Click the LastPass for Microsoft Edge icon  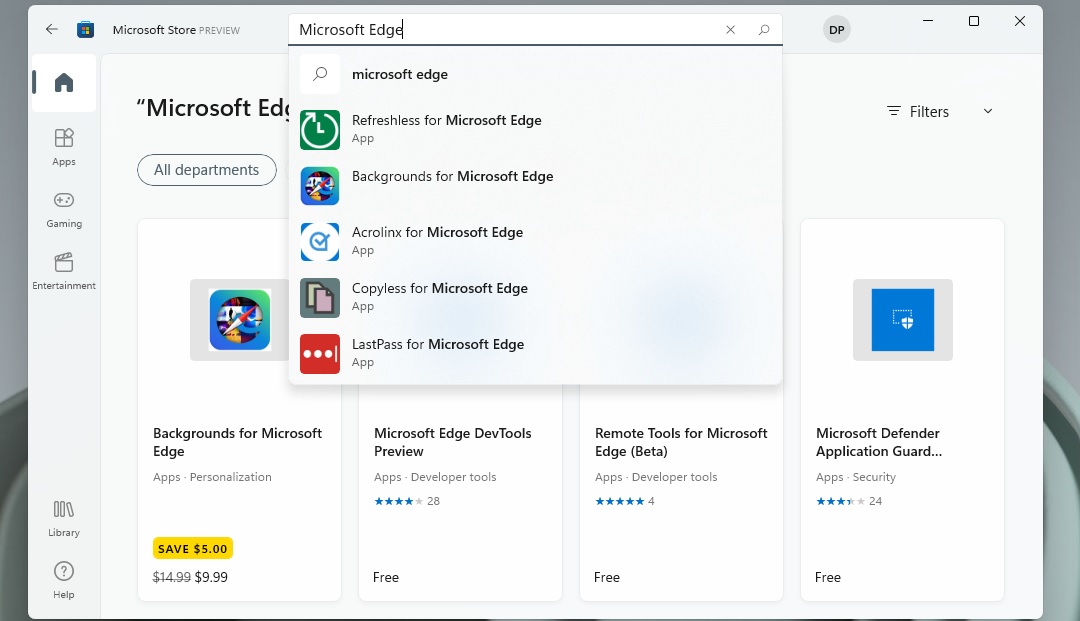(x=319, y=353)
